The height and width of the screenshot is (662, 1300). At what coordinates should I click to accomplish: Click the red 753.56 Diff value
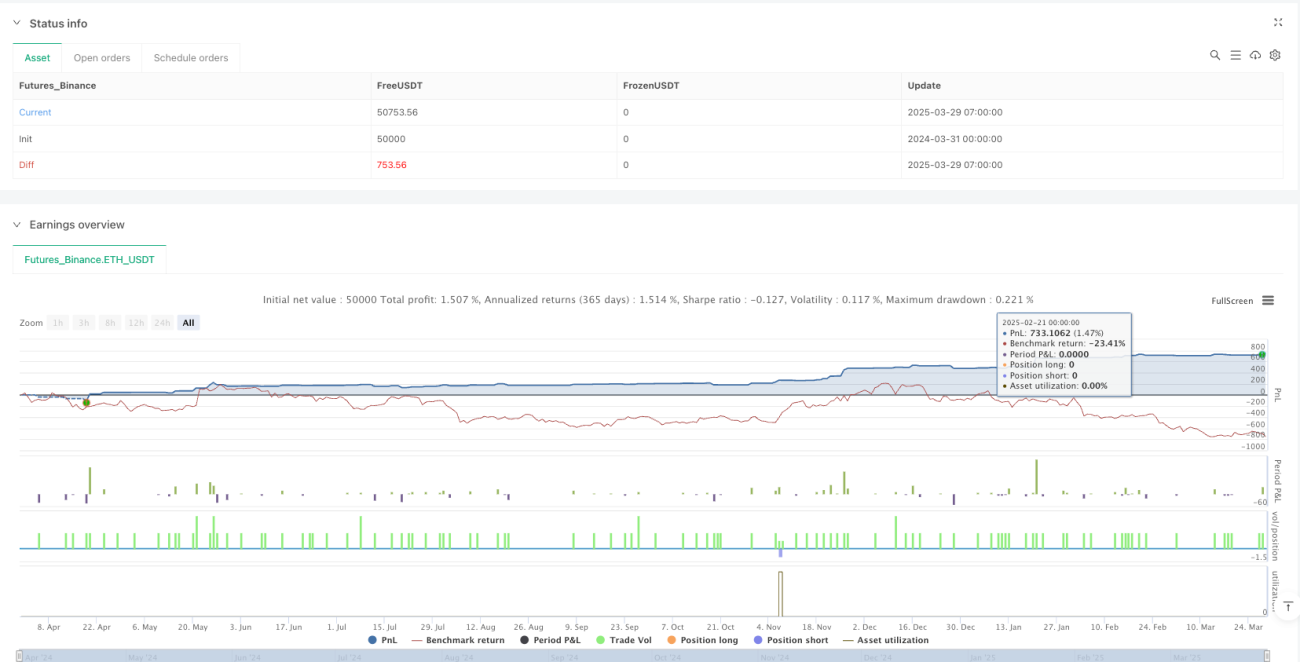click(391, 164)
